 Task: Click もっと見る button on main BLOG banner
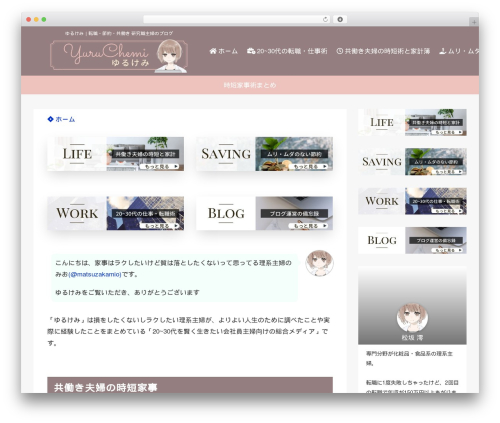coord(308,226)
